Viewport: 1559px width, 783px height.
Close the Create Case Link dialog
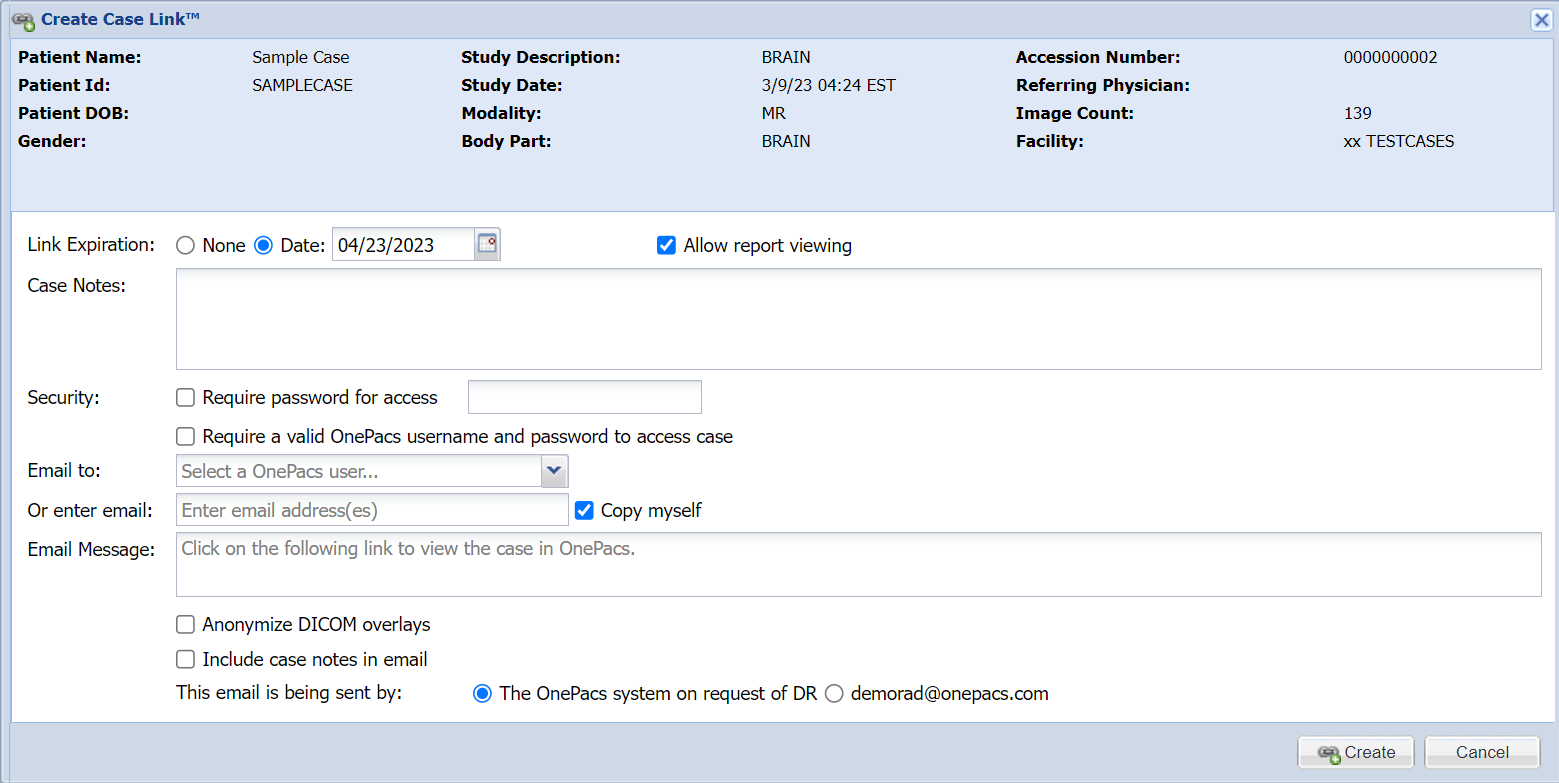1541,20
